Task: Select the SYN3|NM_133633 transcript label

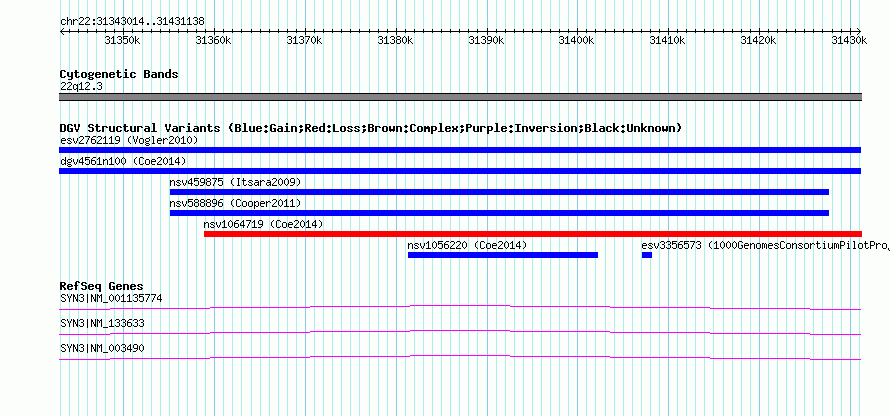Action: pos(102,323)
